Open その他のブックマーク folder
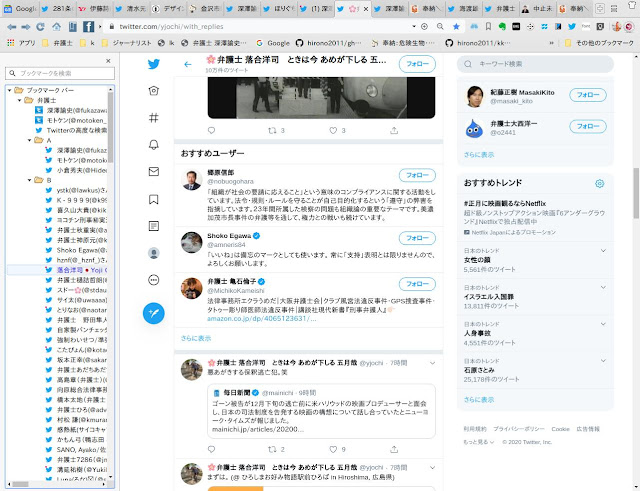640x491 pixels. 599,43
